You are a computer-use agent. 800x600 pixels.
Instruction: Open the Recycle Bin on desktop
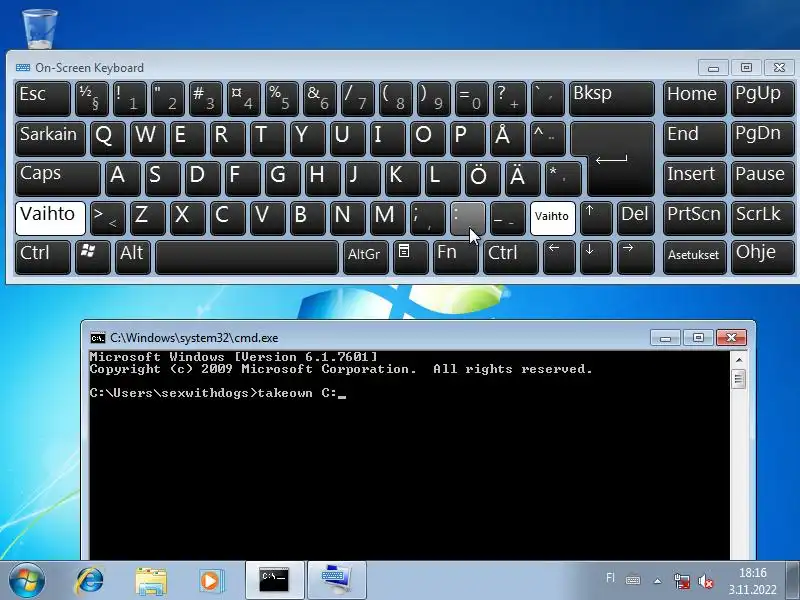coord(40,29)
